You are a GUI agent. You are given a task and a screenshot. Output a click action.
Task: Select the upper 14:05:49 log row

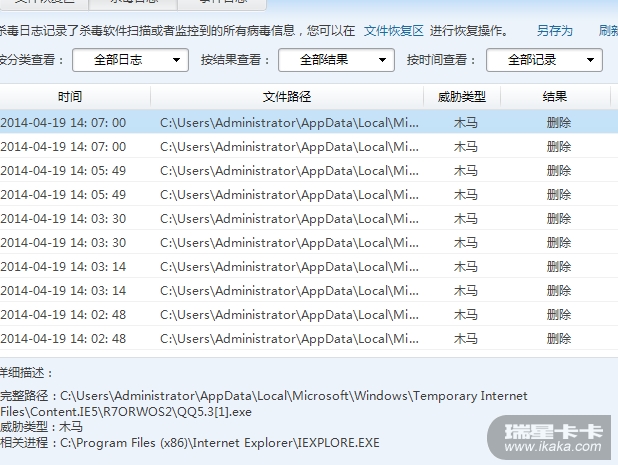coord(309,171)
